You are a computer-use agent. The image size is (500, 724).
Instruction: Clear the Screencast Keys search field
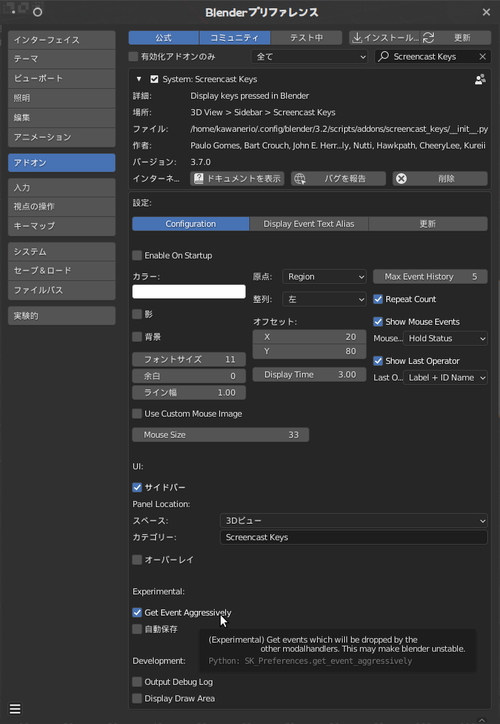[482, 57]
